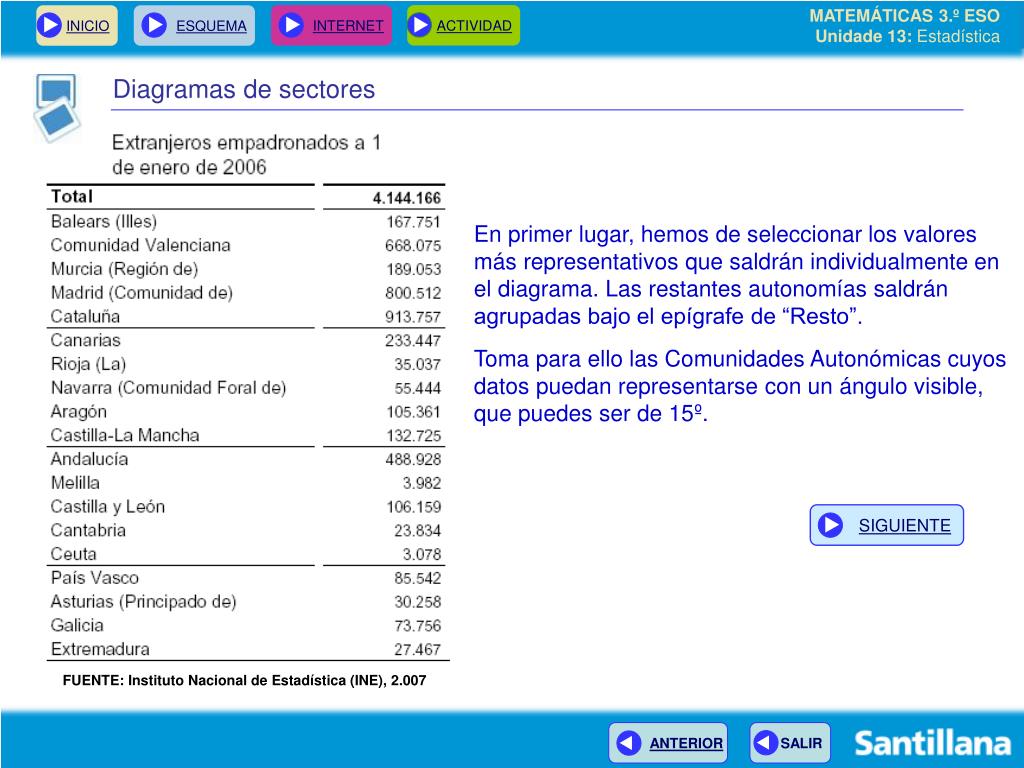Viewport: 1024px width, 768px height.
Task: Select the 'Comunidad Valenciana' row
Action: point(246,245)
